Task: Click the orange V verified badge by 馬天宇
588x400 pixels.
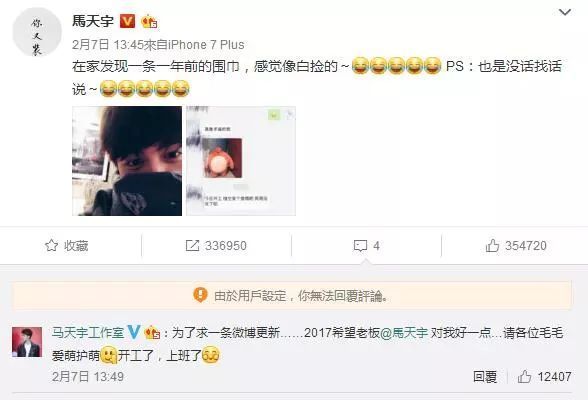Action: tap(127, 21)
